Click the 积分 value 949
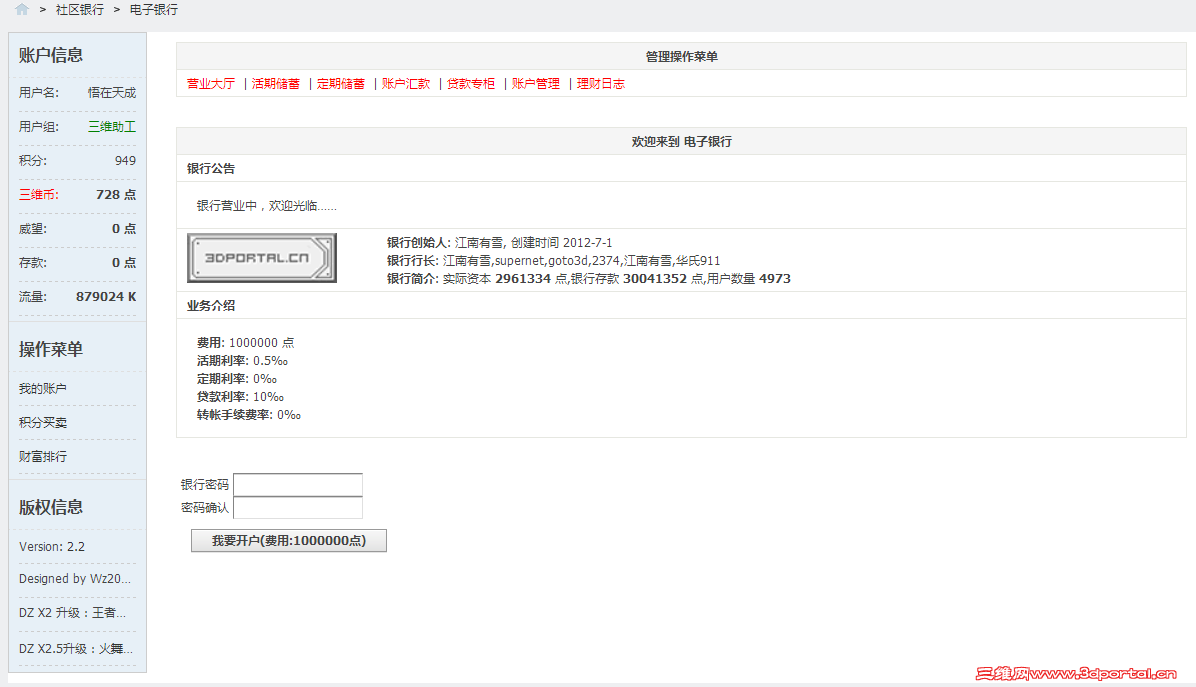Screen dimensions: 1196x687 point(125,161)
